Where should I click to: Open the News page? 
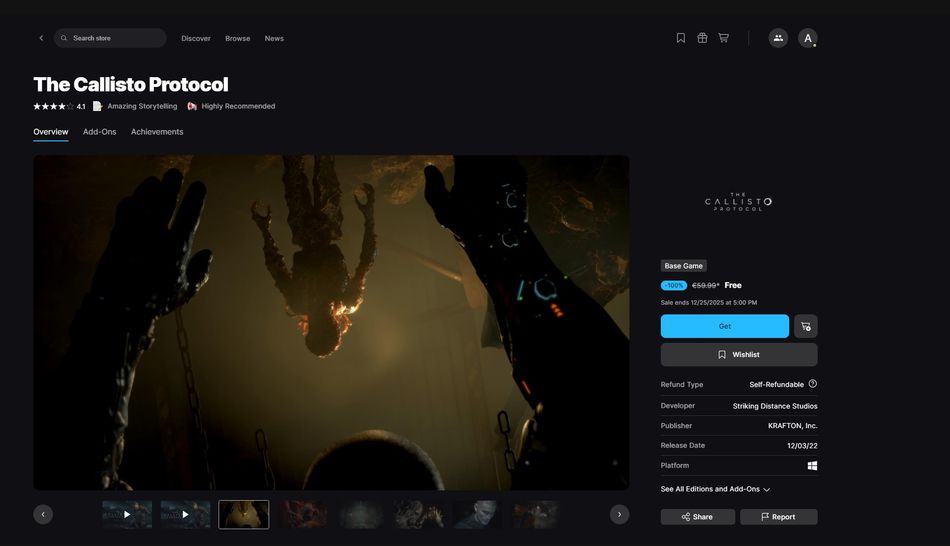pos(274,38)
